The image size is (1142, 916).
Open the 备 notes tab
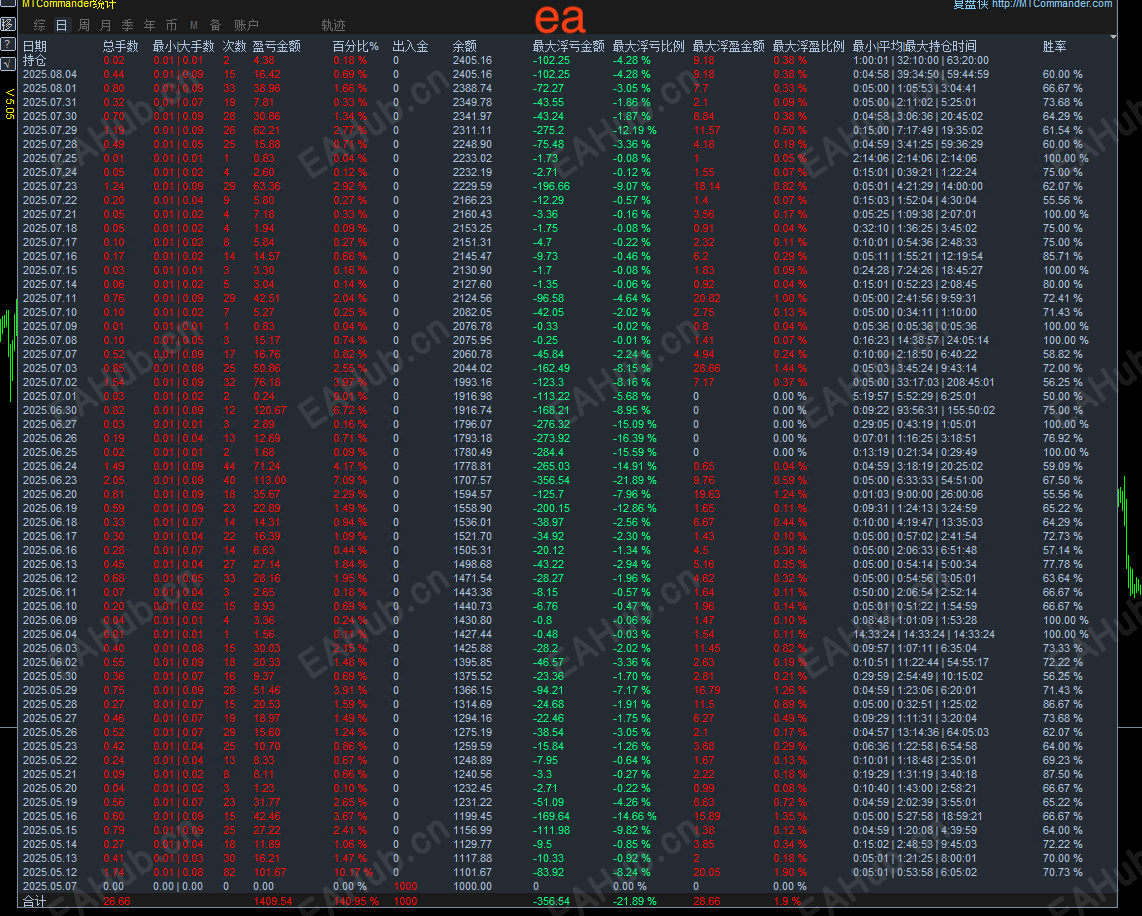pyautogui.click(x=216, y=25)
